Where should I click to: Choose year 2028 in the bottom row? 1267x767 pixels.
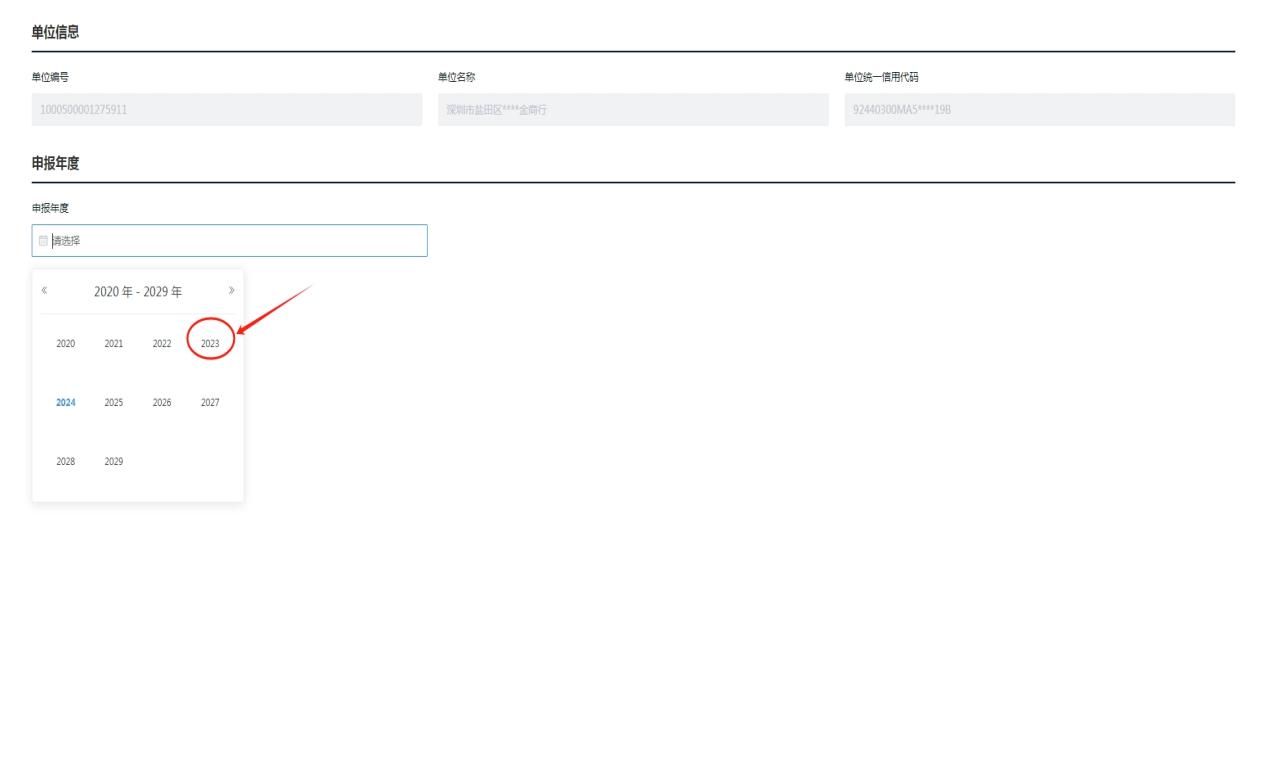(66, 462)
